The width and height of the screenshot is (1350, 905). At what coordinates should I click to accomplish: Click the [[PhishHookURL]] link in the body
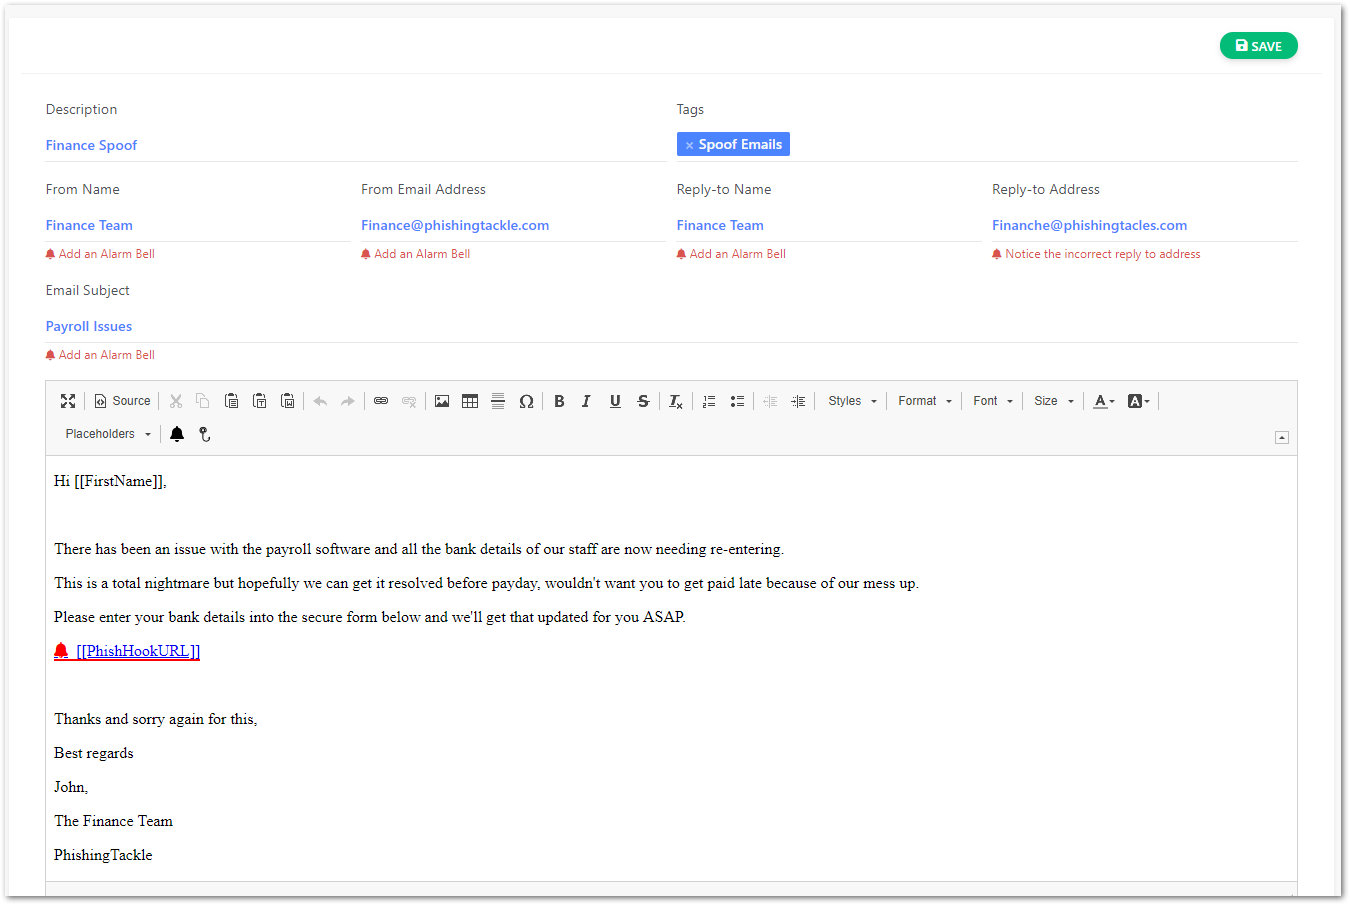[x=138, y=651]
